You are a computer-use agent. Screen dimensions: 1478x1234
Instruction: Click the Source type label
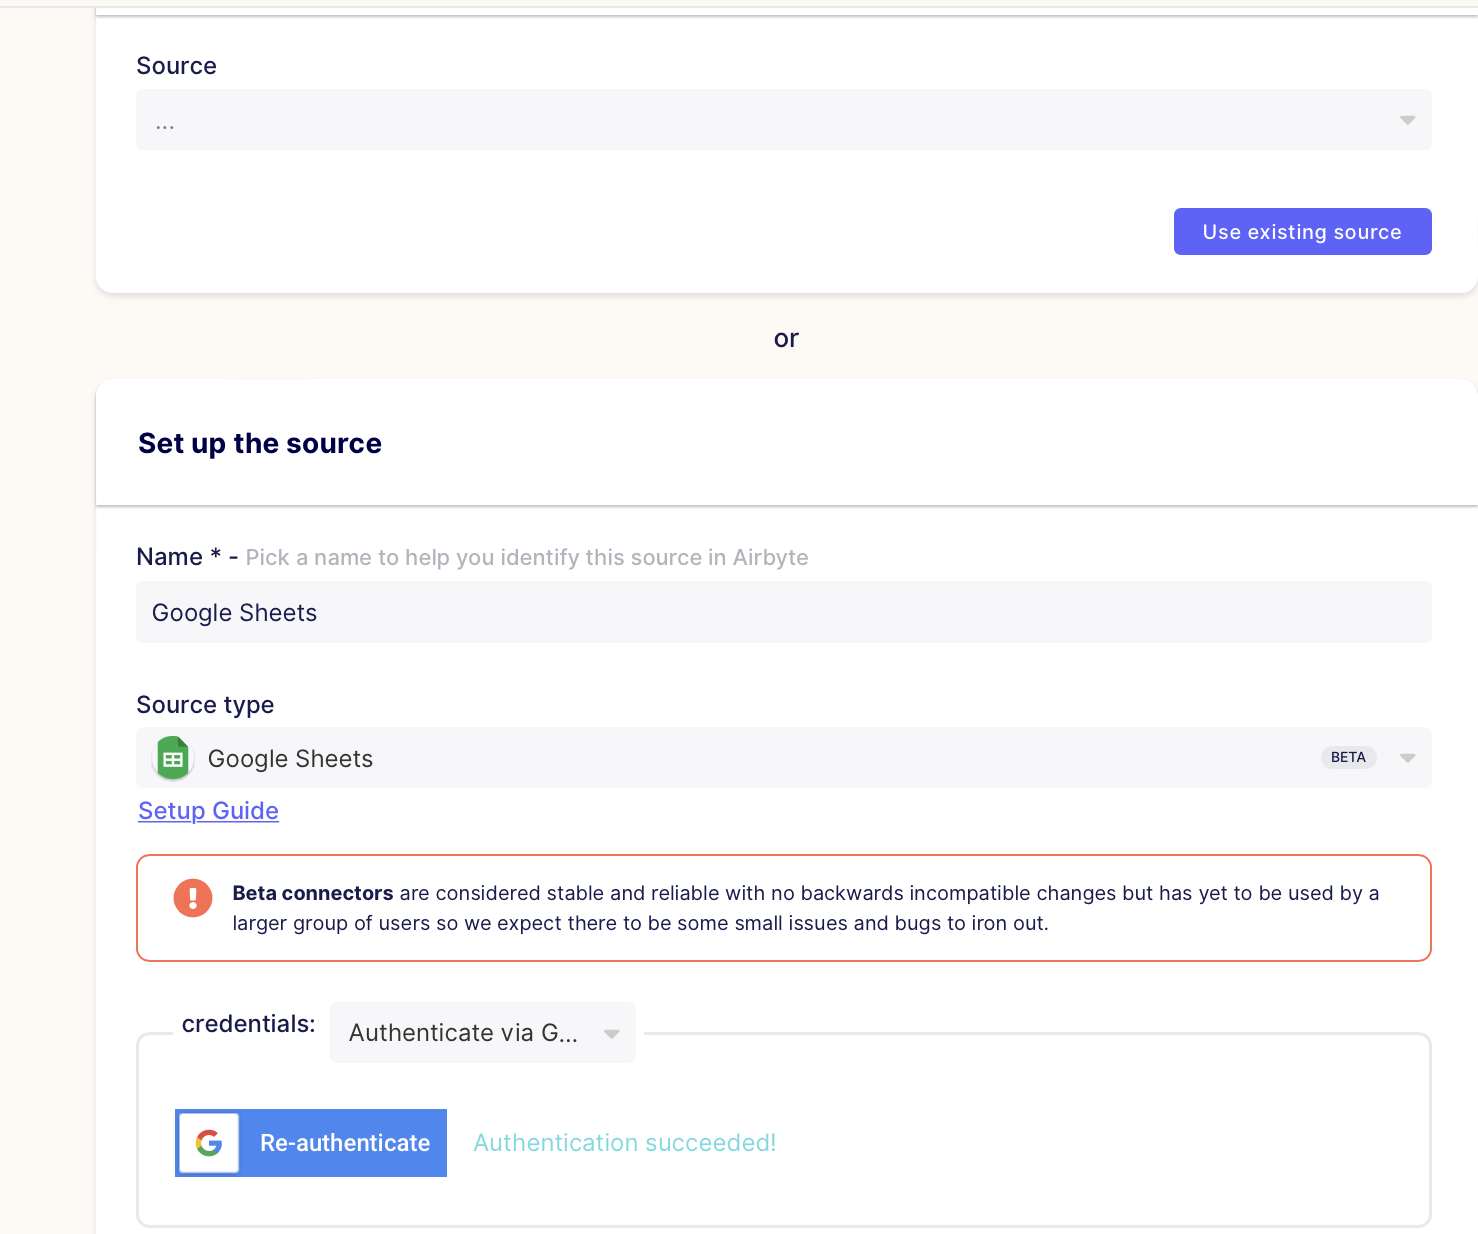point(205,705)
